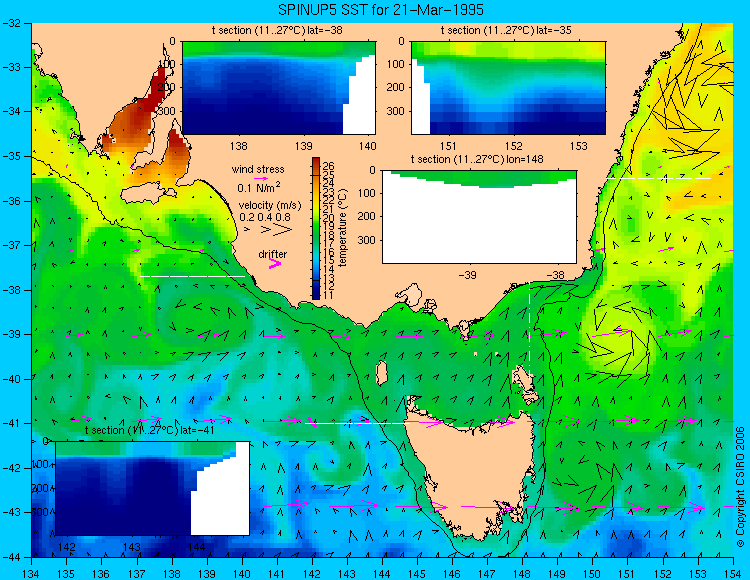750x580 pixels.
Task: Click the "148" main longitude axis tick label
Action: (522, 574)
